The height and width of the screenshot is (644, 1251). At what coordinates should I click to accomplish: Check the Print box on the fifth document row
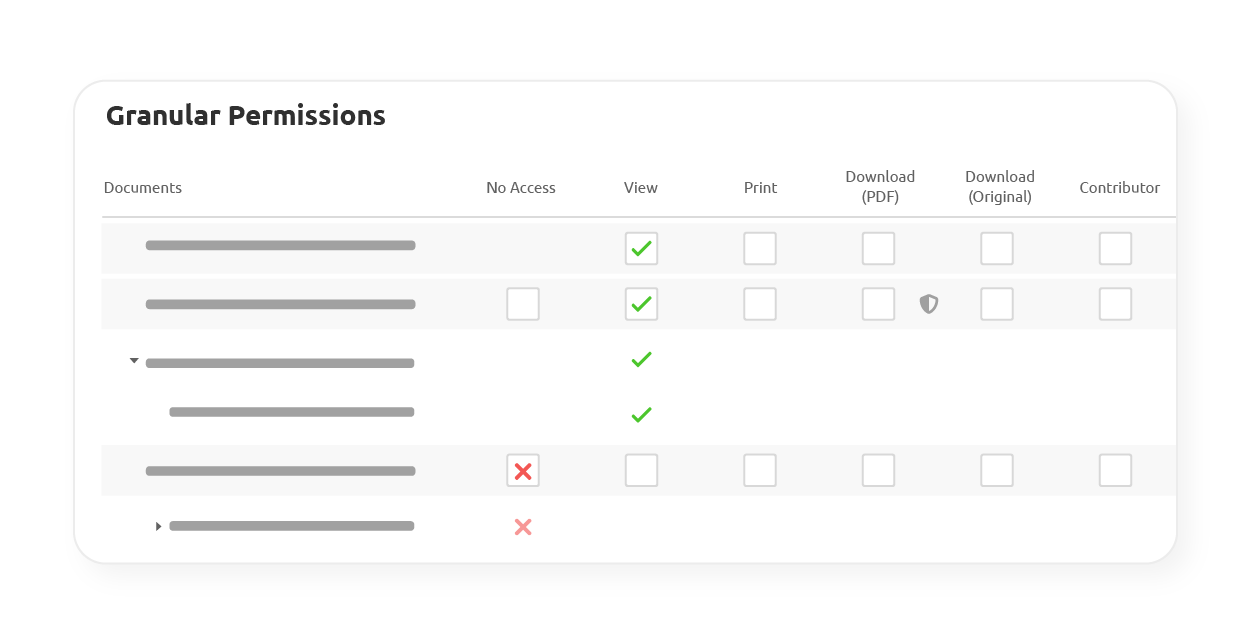pyautogui.click(x=760, y=470)
